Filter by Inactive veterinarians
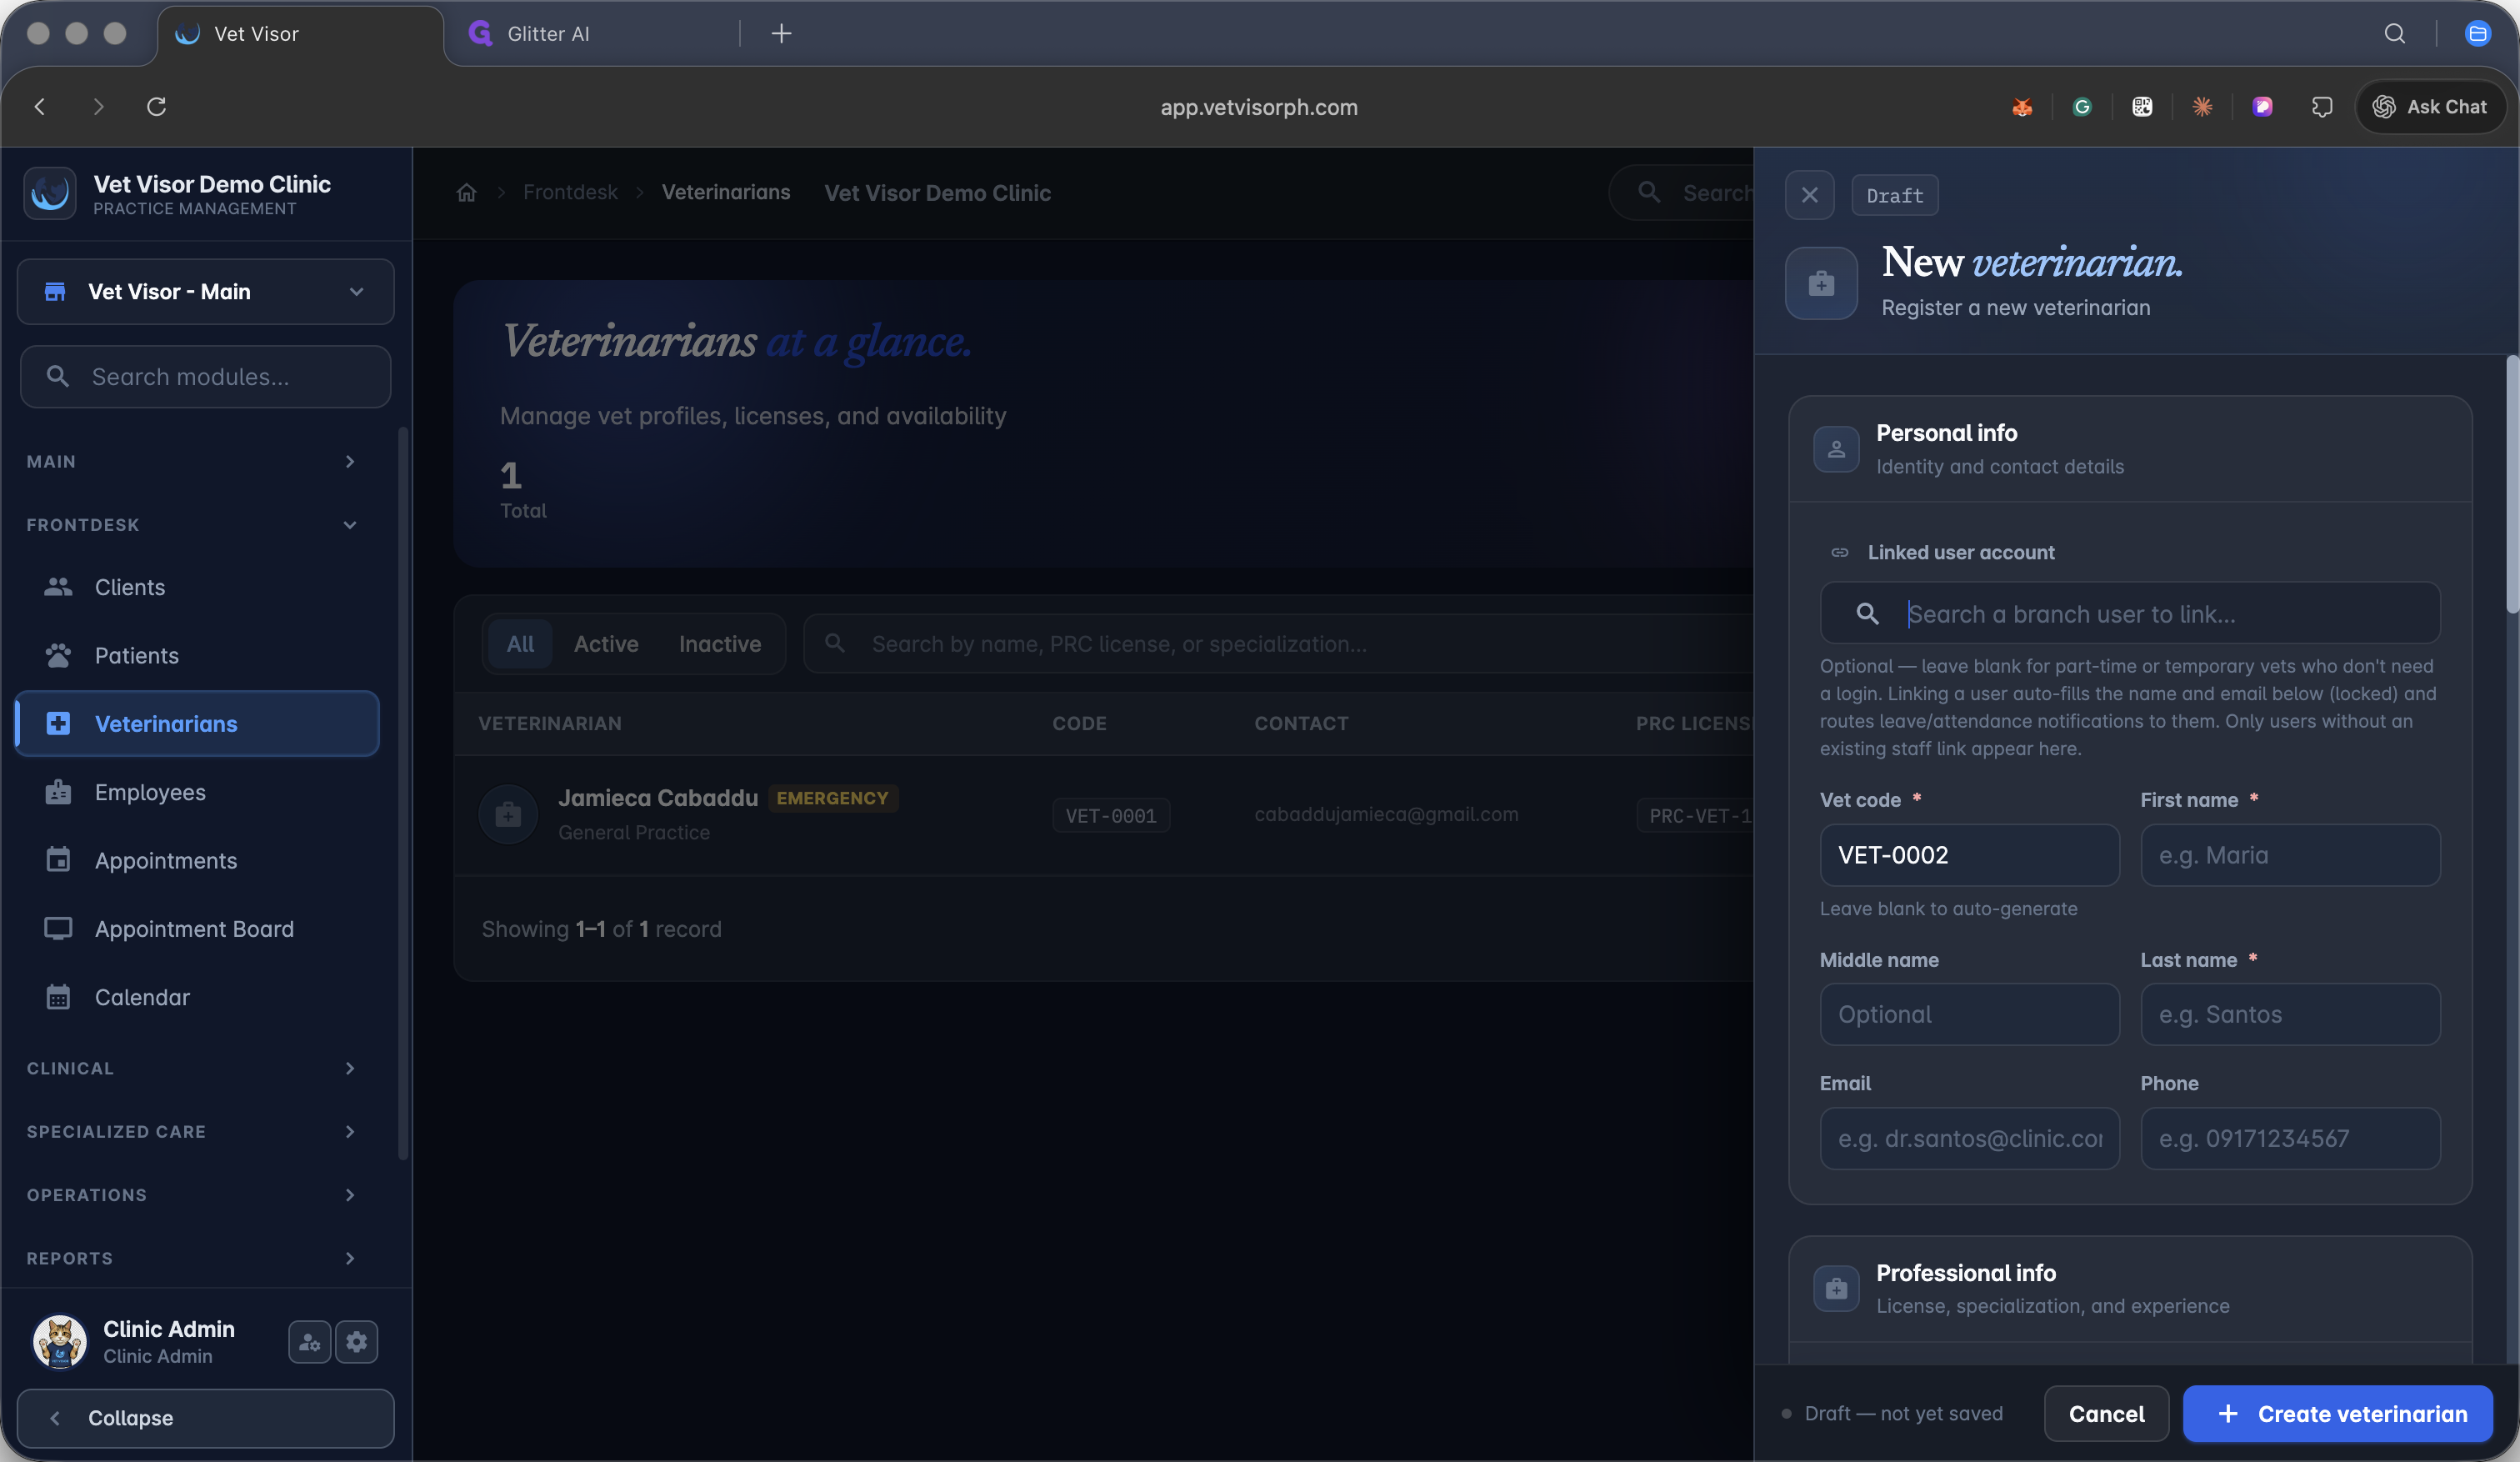2520x1462 pixels. (720, 644)
